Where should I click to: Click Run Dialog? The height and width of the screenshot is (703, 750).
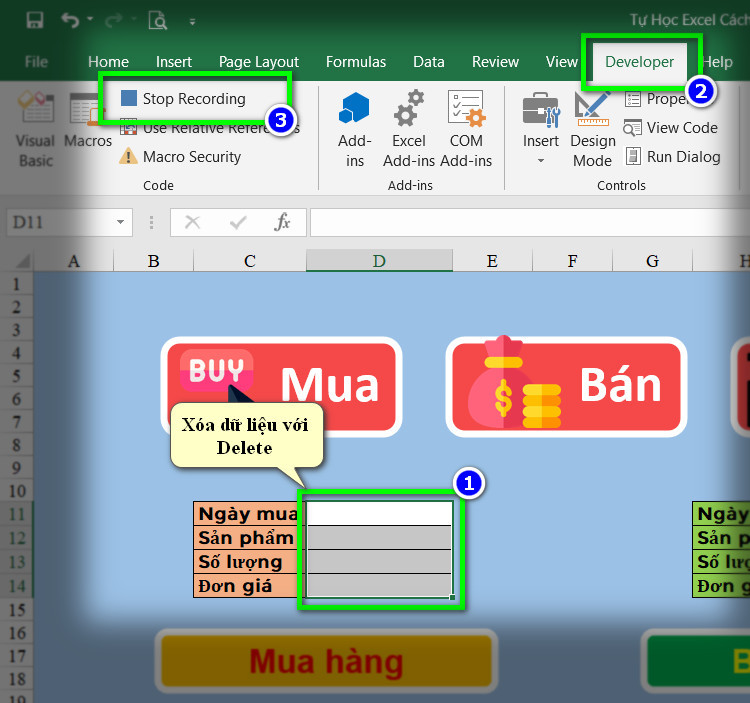[673, 156]
